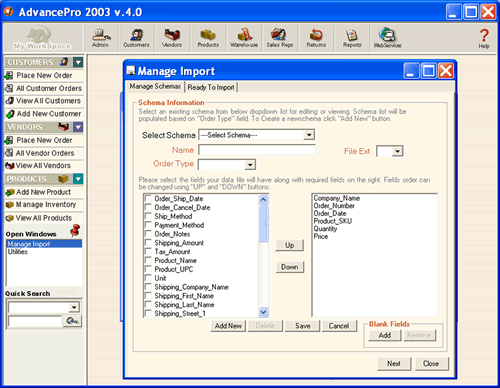Click the Add New schema button
The image size is (500, 388).
tap(228, 326)
